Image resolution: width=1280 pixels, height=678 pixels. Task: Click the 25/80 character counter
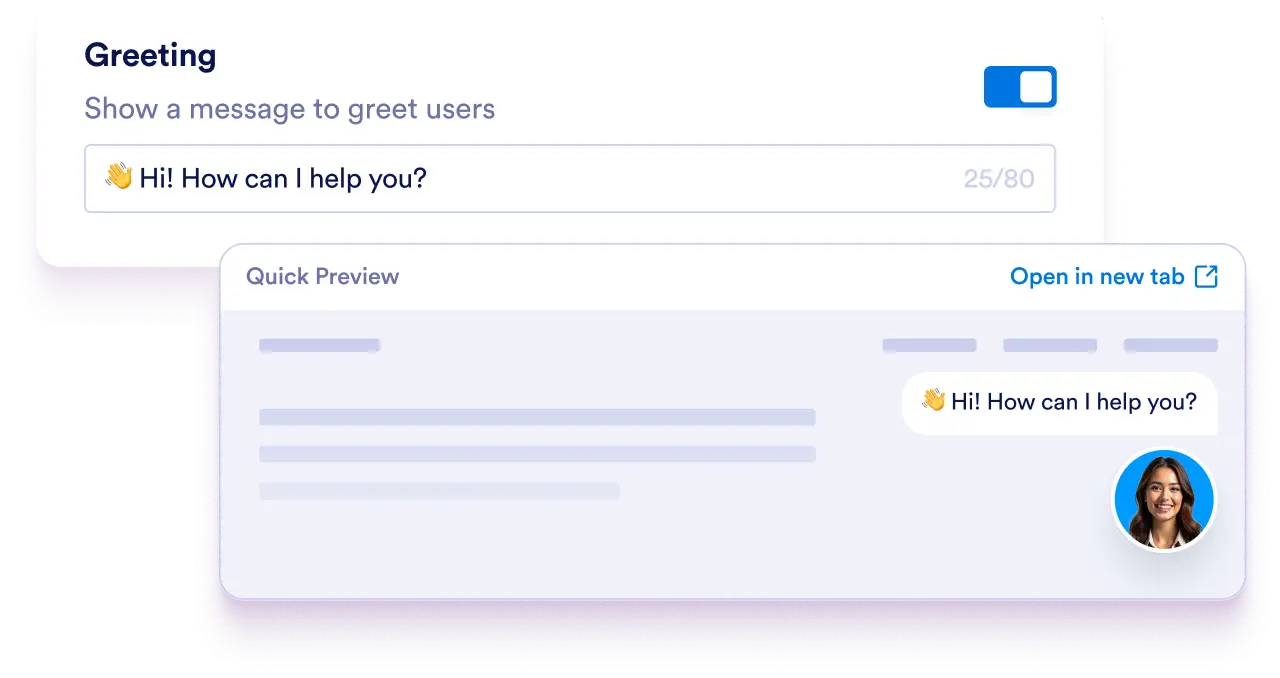[999, 180]
